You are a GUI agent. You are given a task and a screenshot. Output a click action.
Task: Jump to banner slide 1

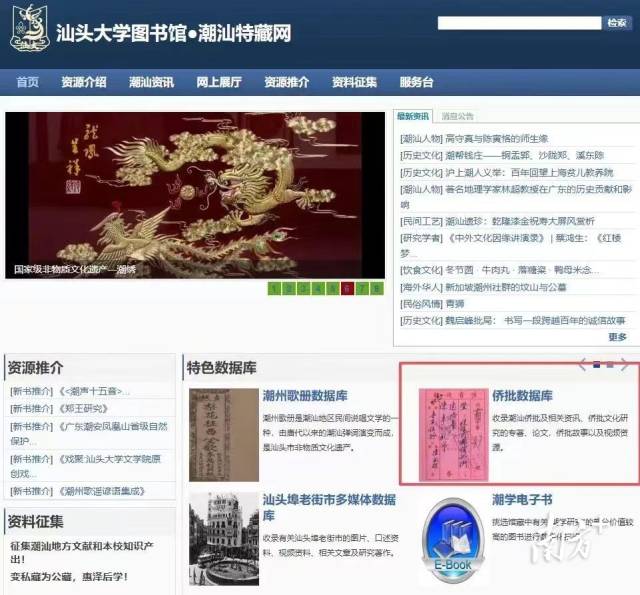coord(274,289)
